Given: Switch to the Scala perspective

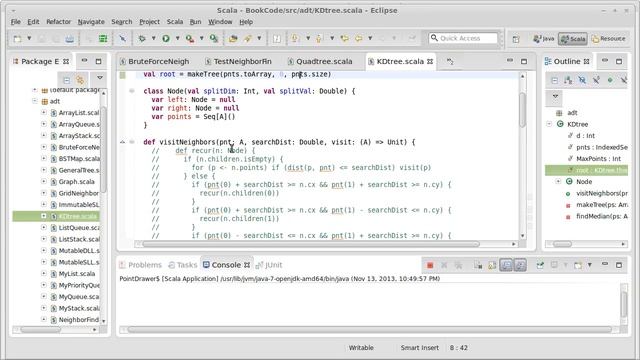Looking at the screenshot, I should tap(573, 39).
